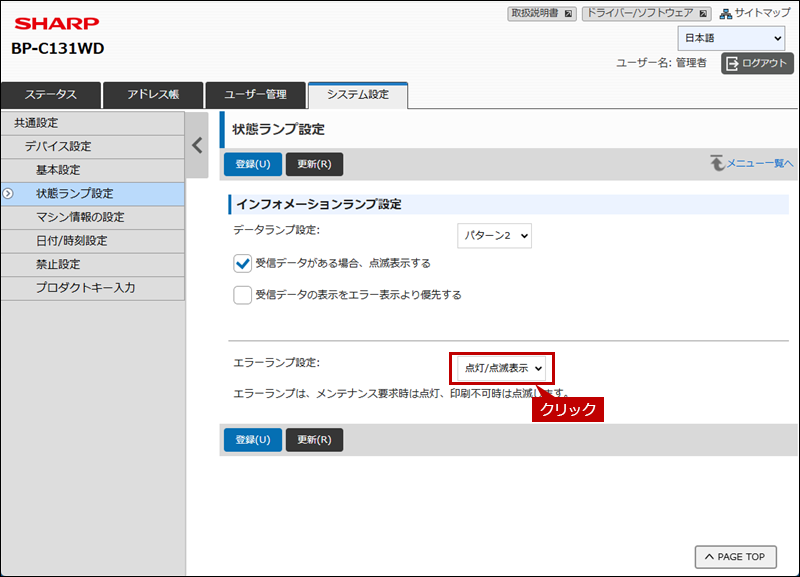The image size is (800, 577).
Task: Switch to the アドレス帳 tab
Action: pyautogui.click(x=153, y=94)
